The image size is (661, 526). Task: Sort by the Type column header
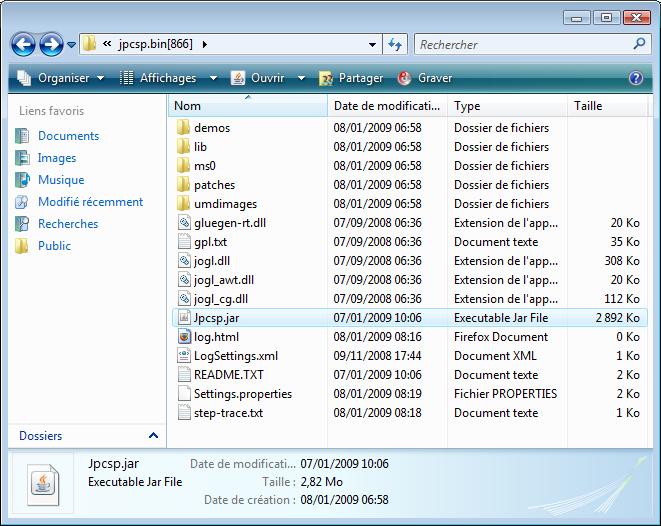pos(507,106)
